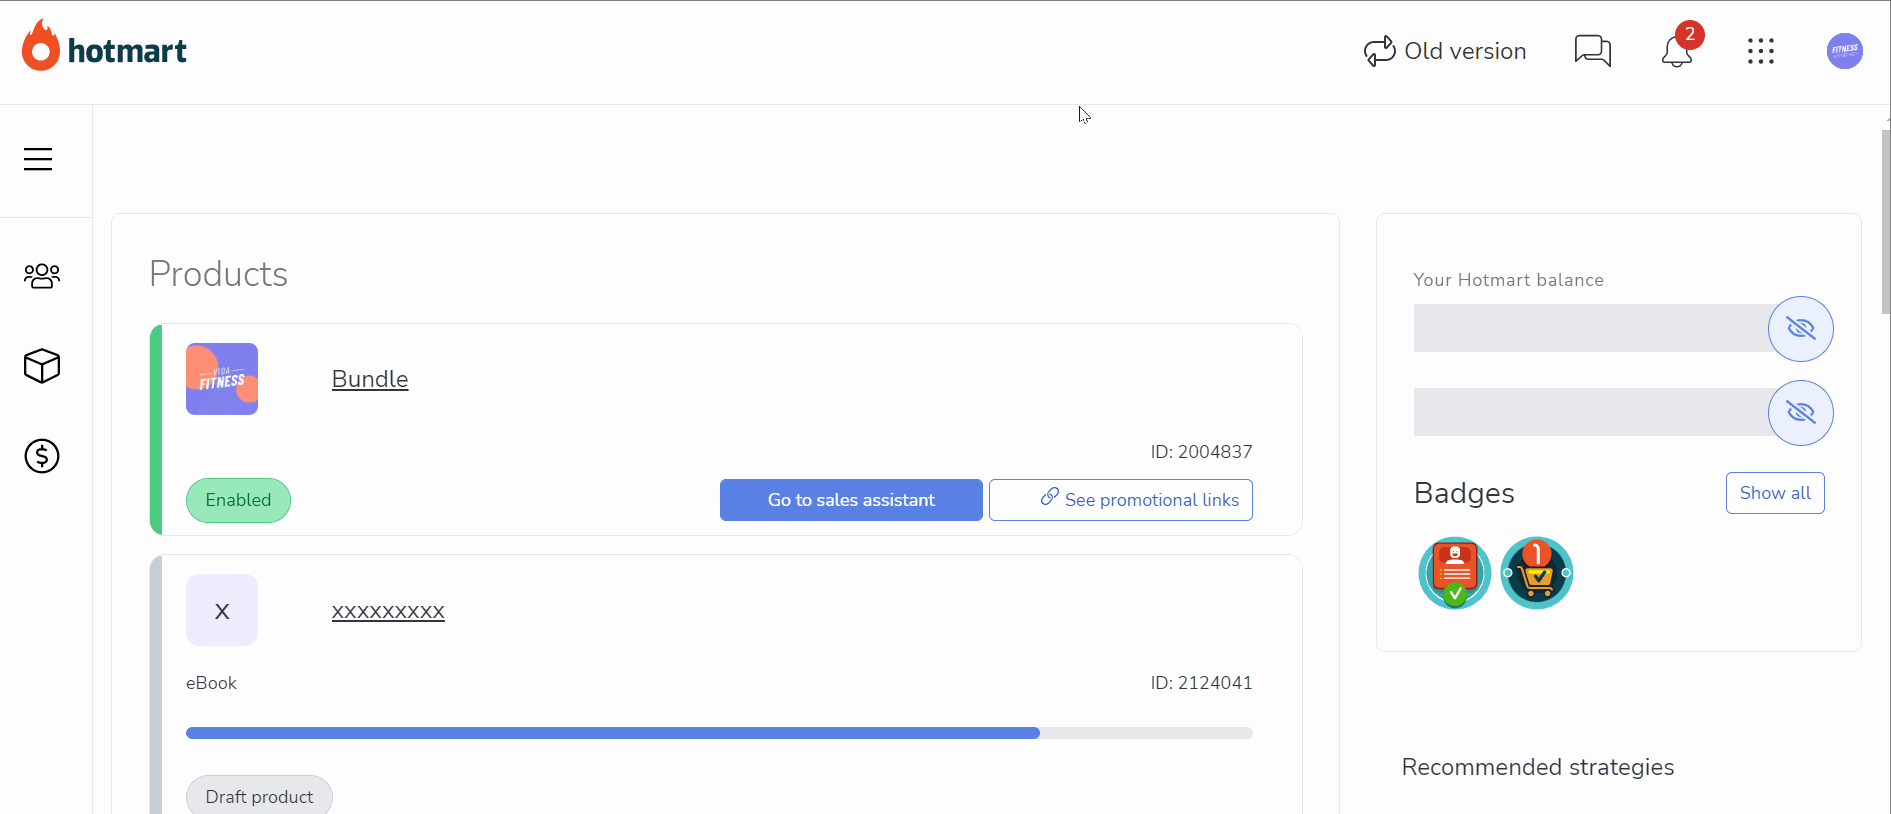
Task: Click the eBook draft progress bar
Action: tap(719, 733)
